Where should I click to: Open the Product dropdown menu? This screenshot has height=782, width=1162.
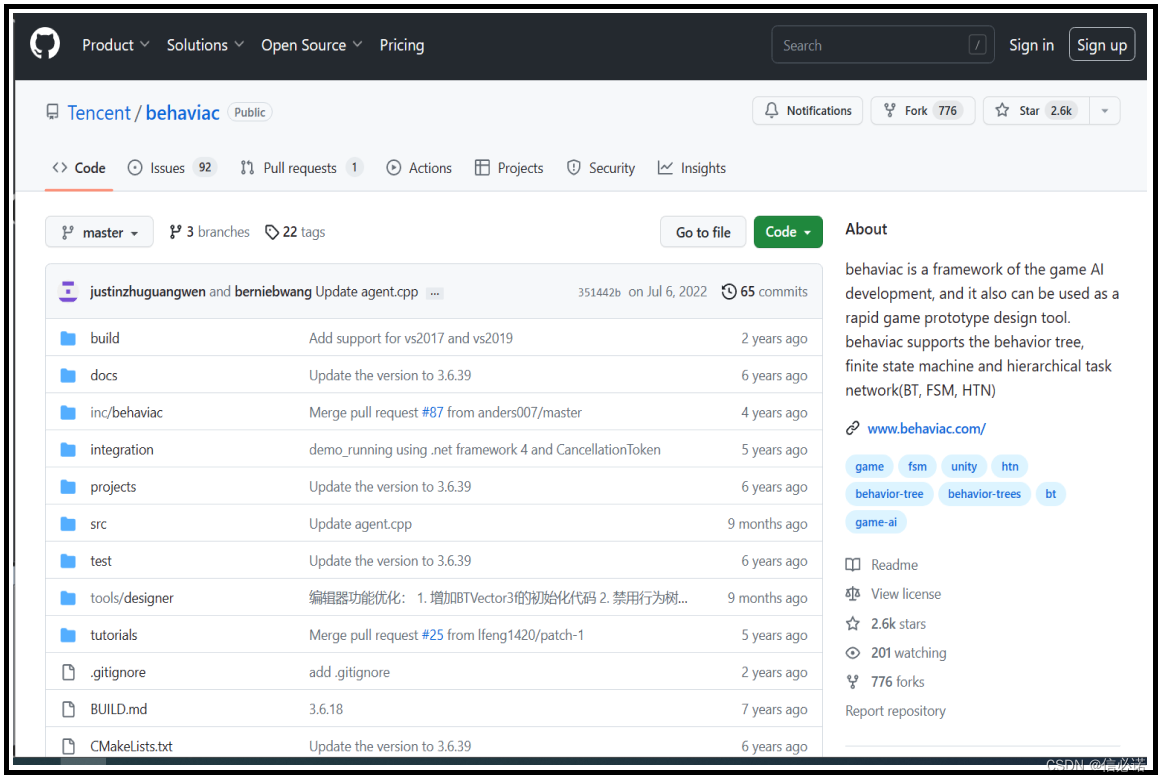click(116, 45)
